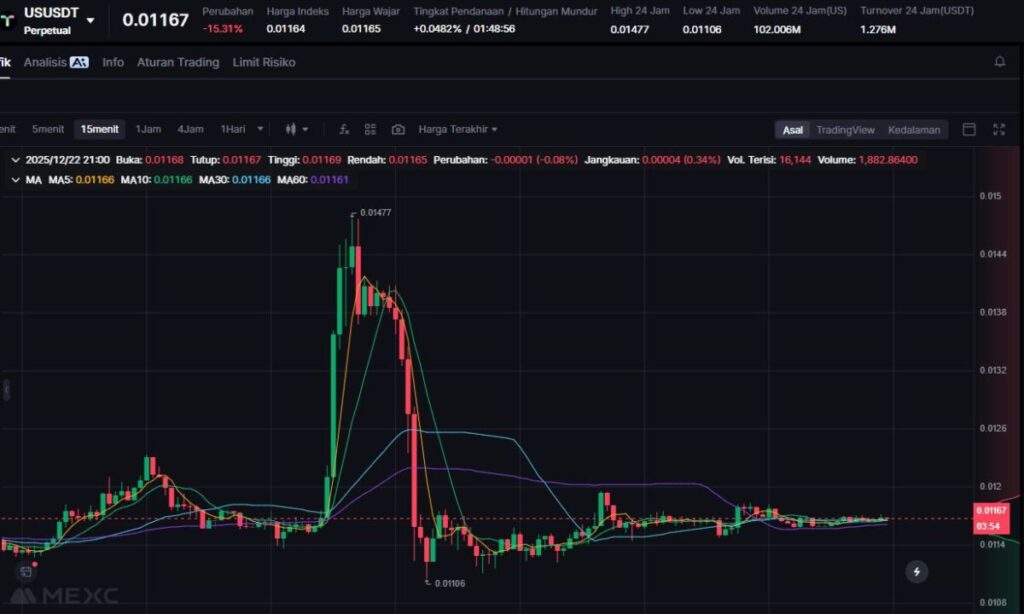1024x614 pixels.
Task: Click the lightning quick-trade button
Action: tap(917, 571)
